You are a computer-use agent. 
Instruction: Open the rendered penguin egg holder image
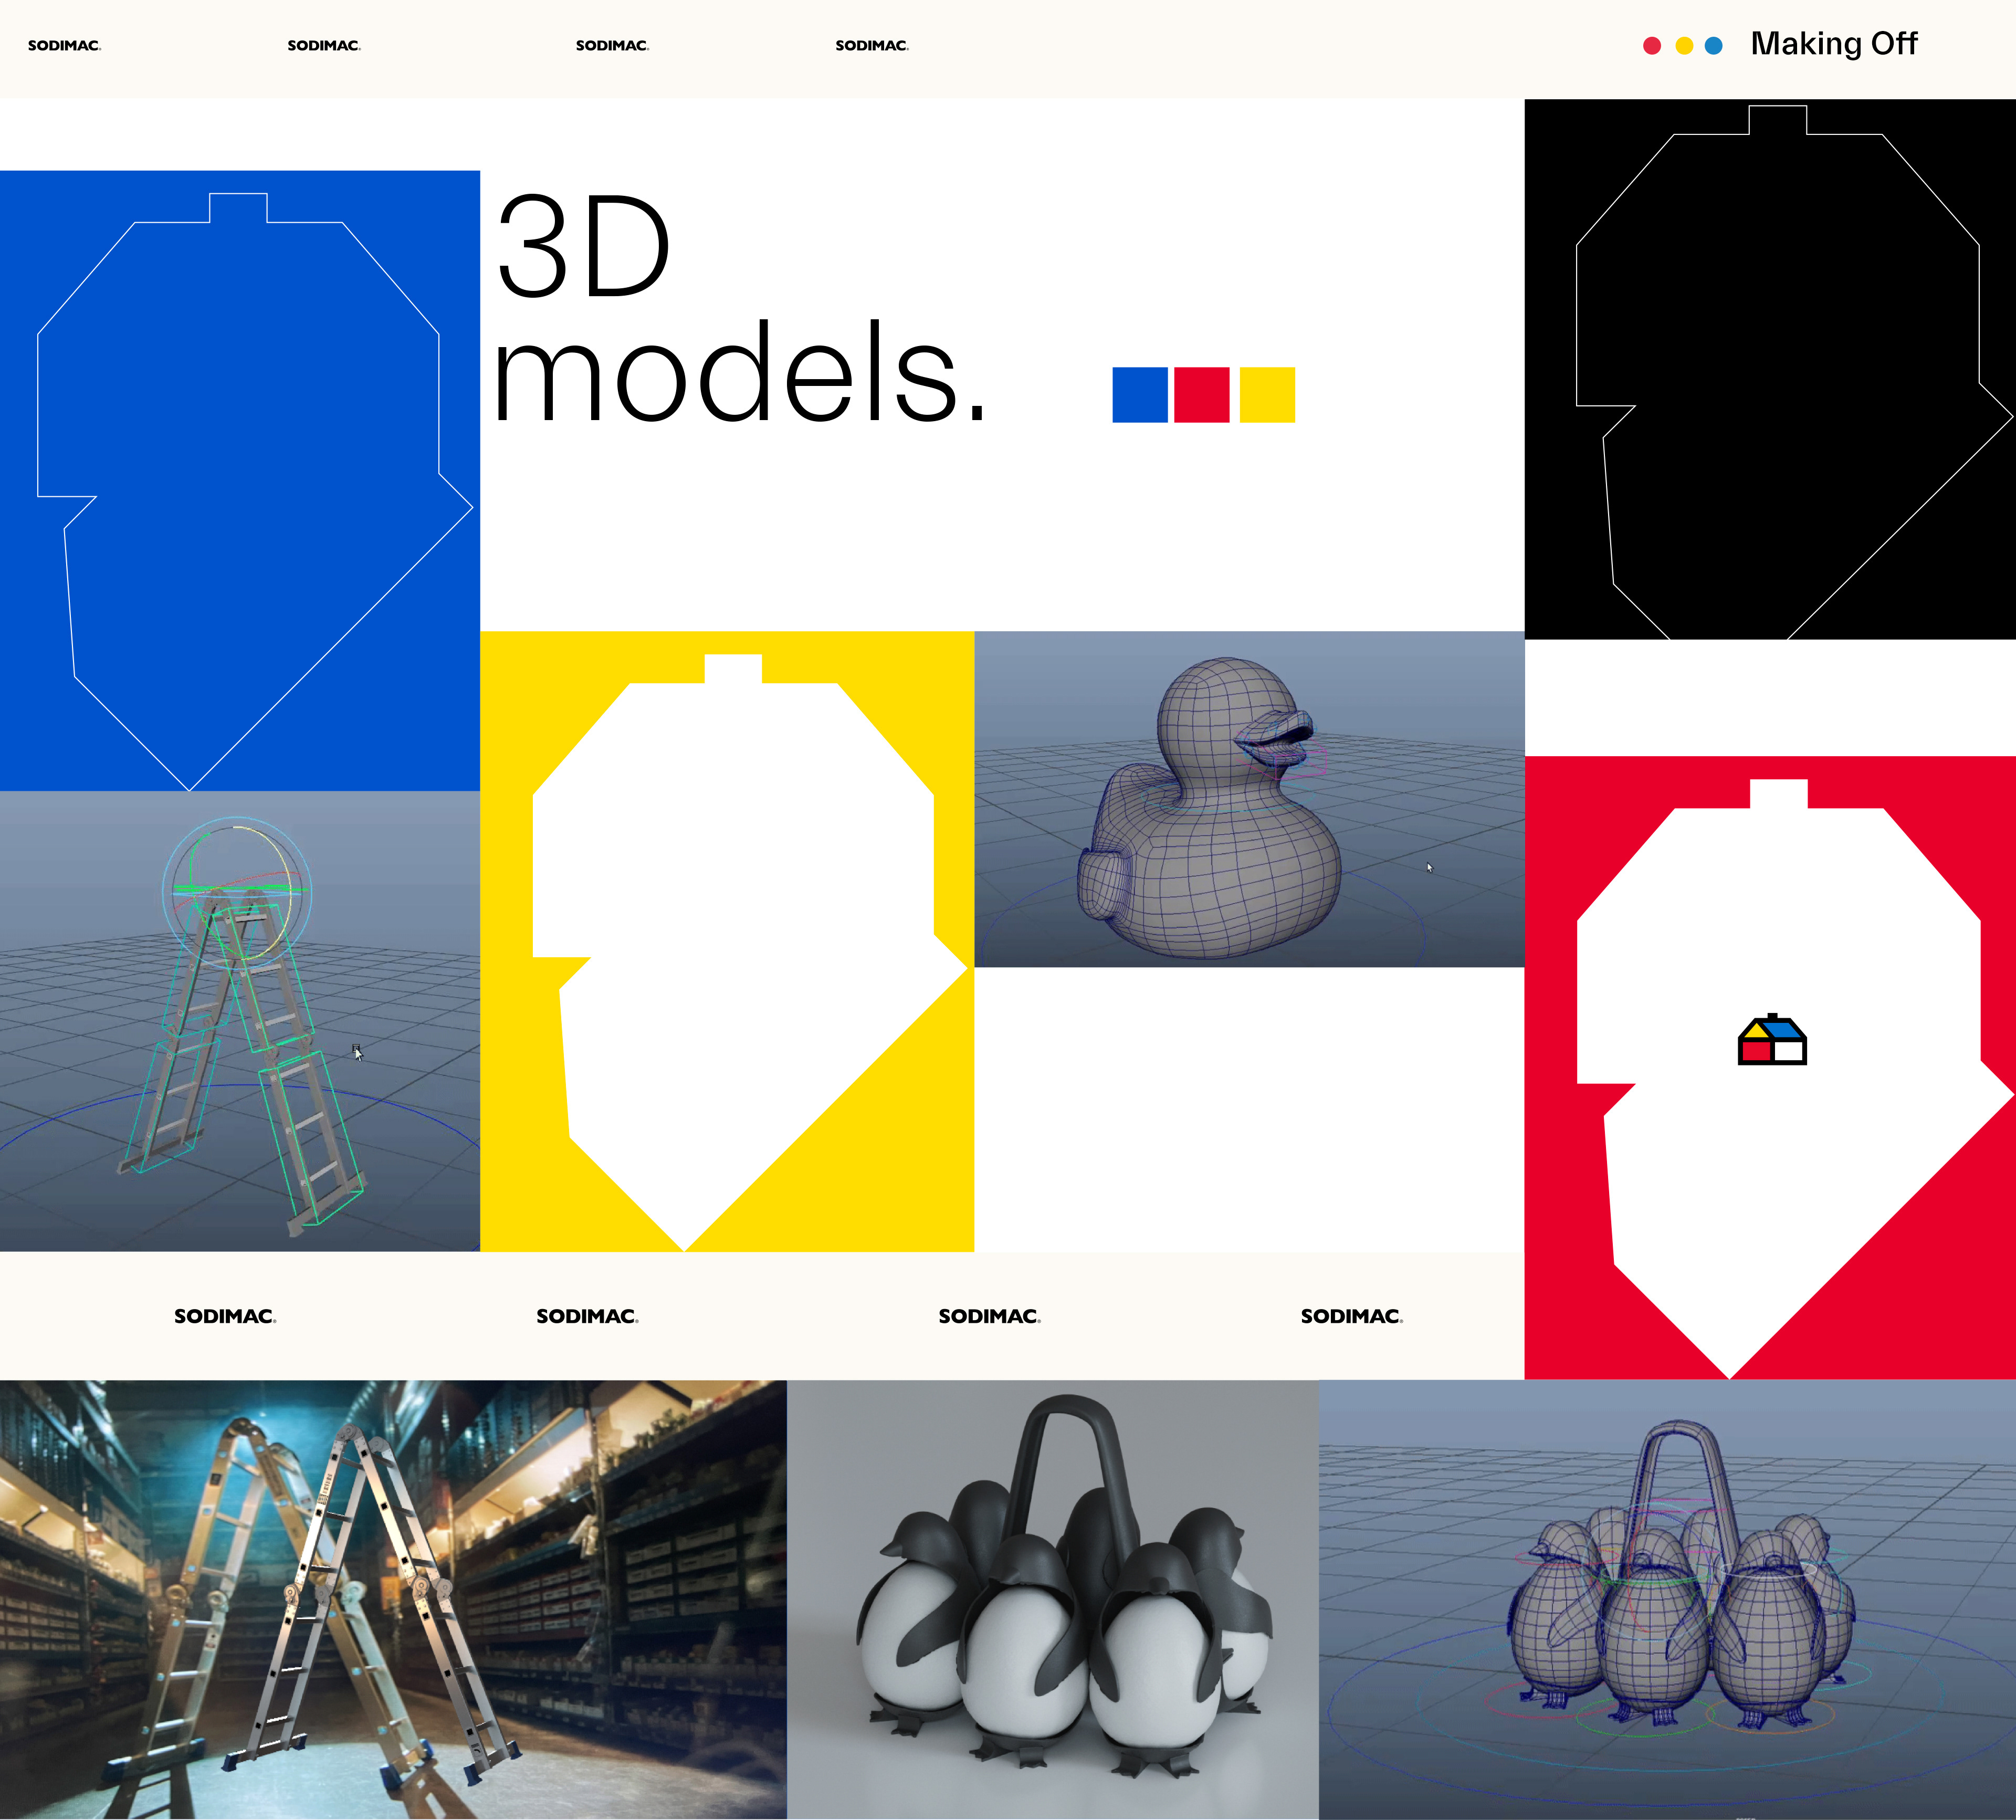[x=1052, y=1600]
